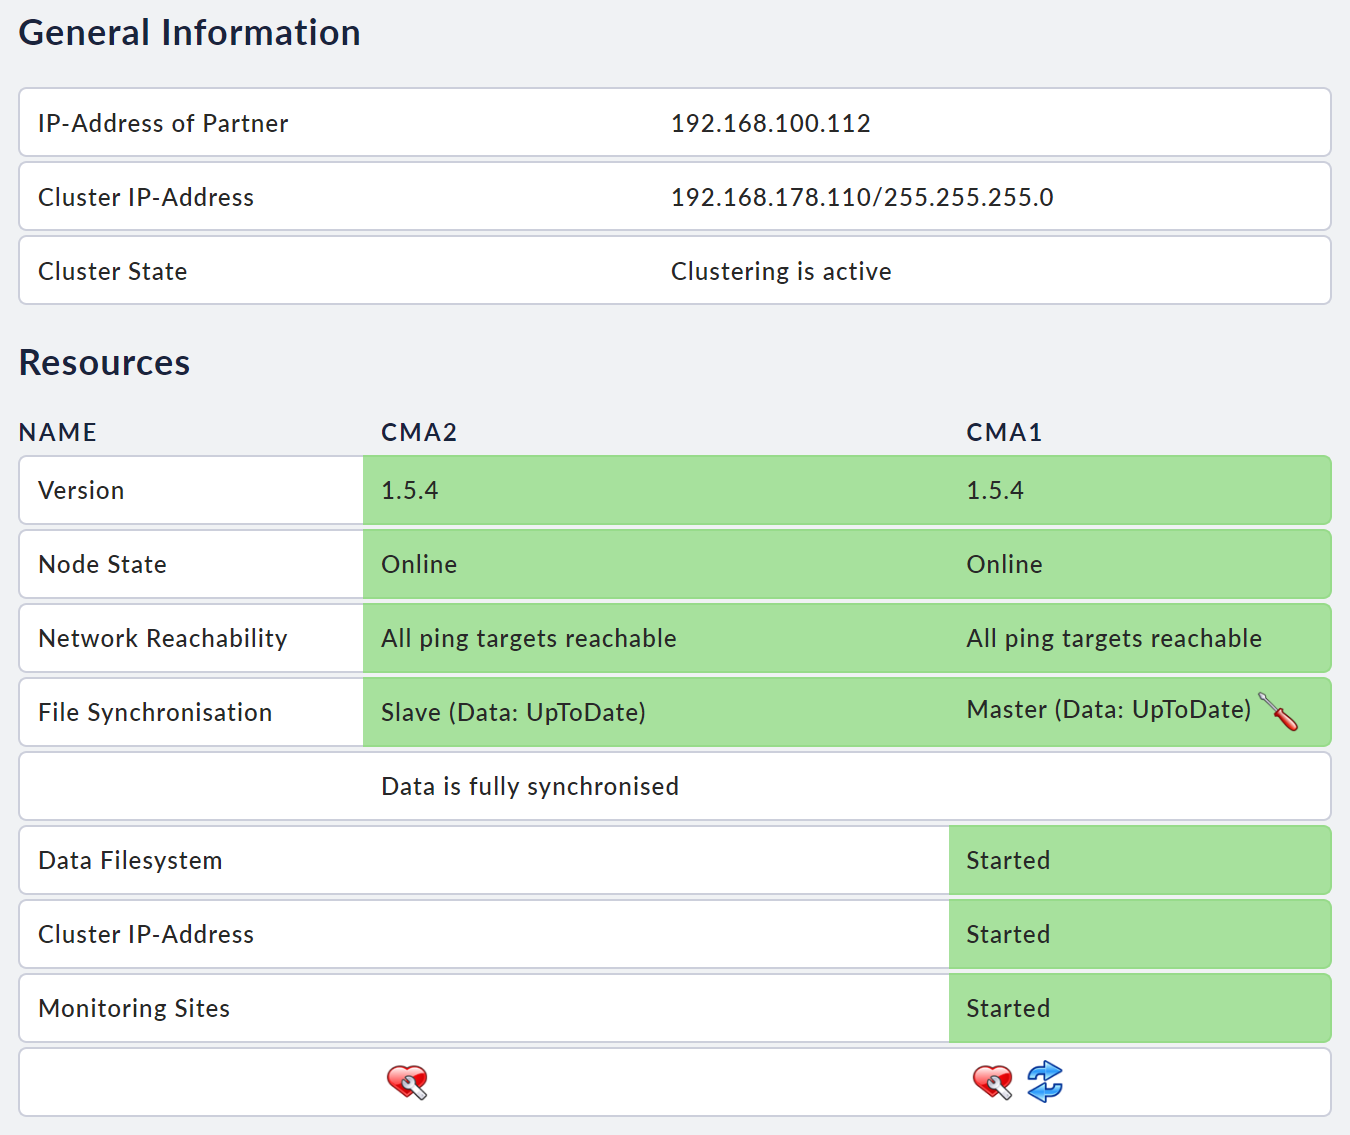The height and width of the screenshot is (1135, 1350).
Task: Click the CMA2 column header
Action: click(x=419, y=432)
